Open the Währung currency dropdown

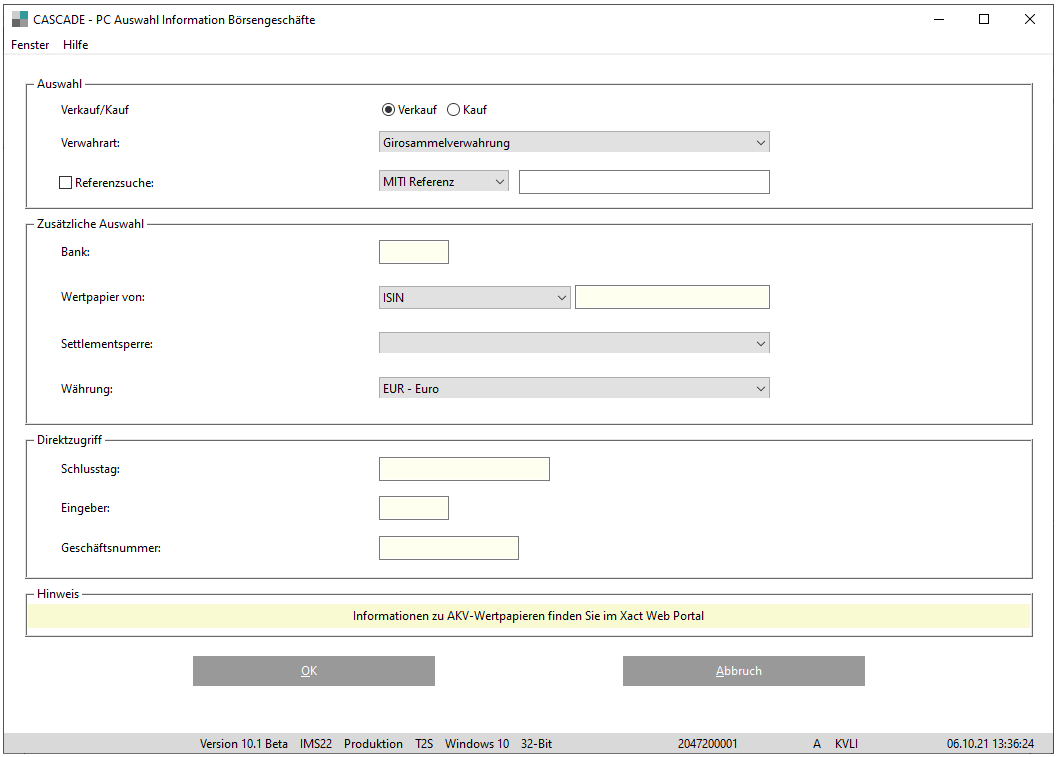(x=574, y=388)
